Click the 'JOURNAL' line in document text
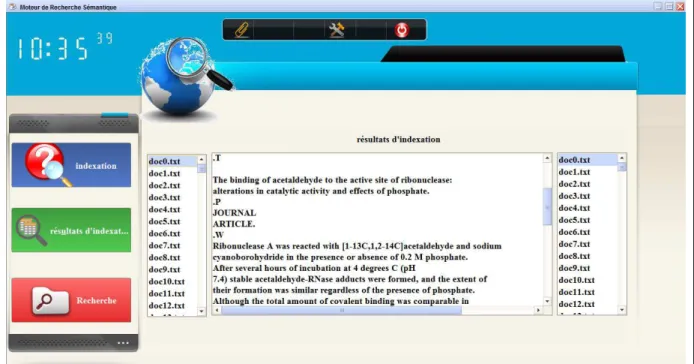The image size is (694, 364). click(234, 213)
